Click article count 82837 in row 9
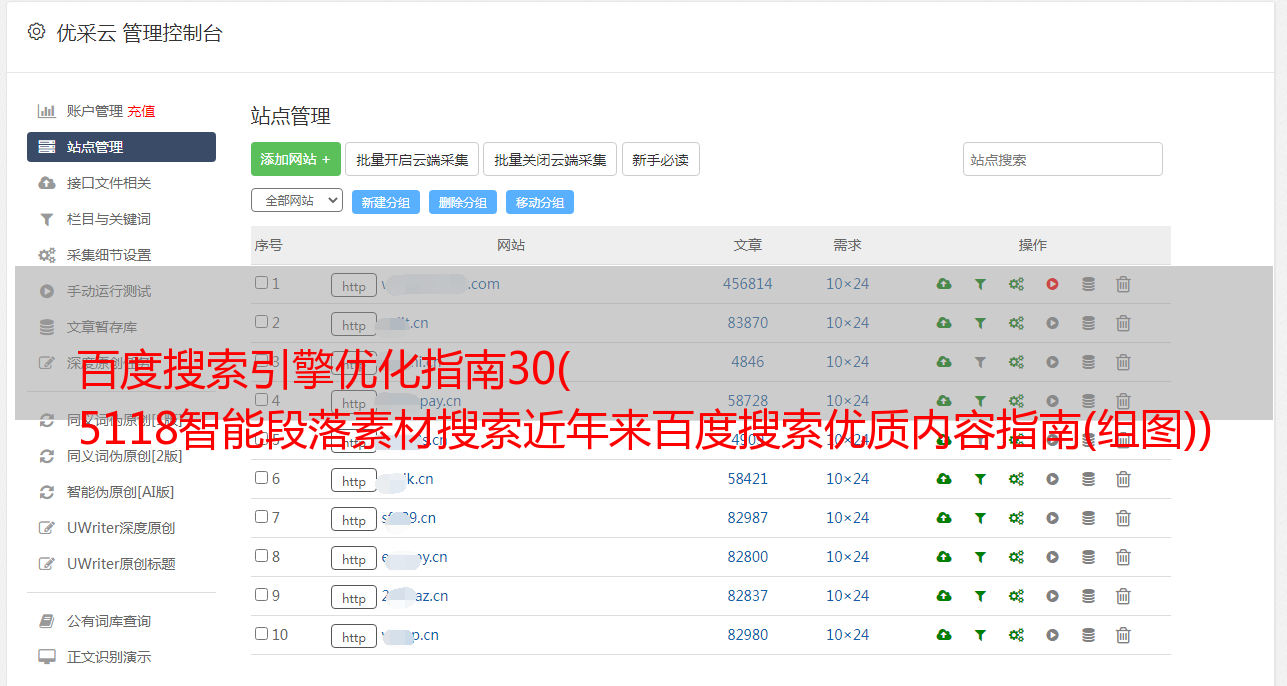This screenshot has width=1287, height=686. [748, 596]
